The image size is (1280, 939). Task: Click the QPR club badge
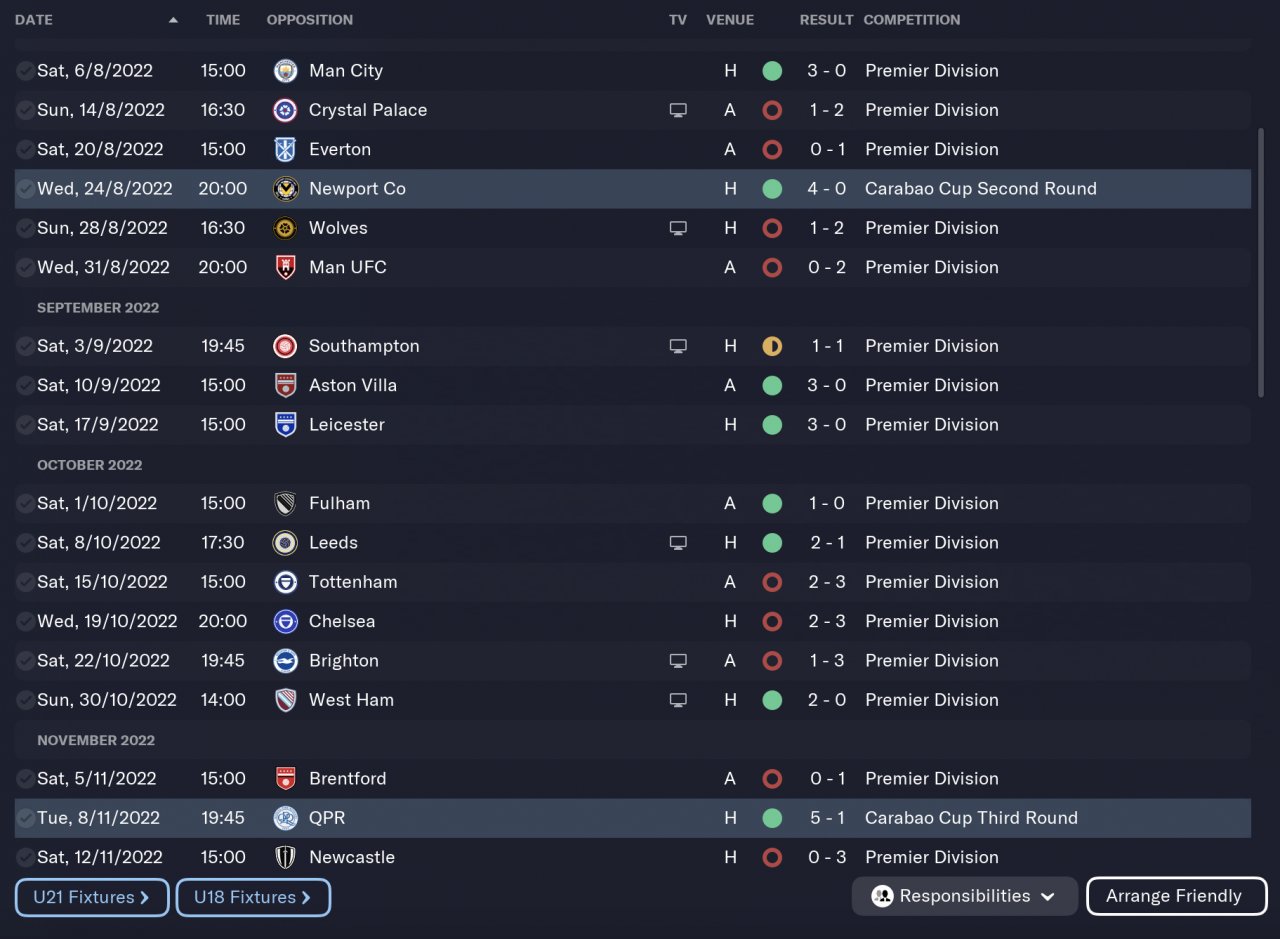[x=285, y=818]
